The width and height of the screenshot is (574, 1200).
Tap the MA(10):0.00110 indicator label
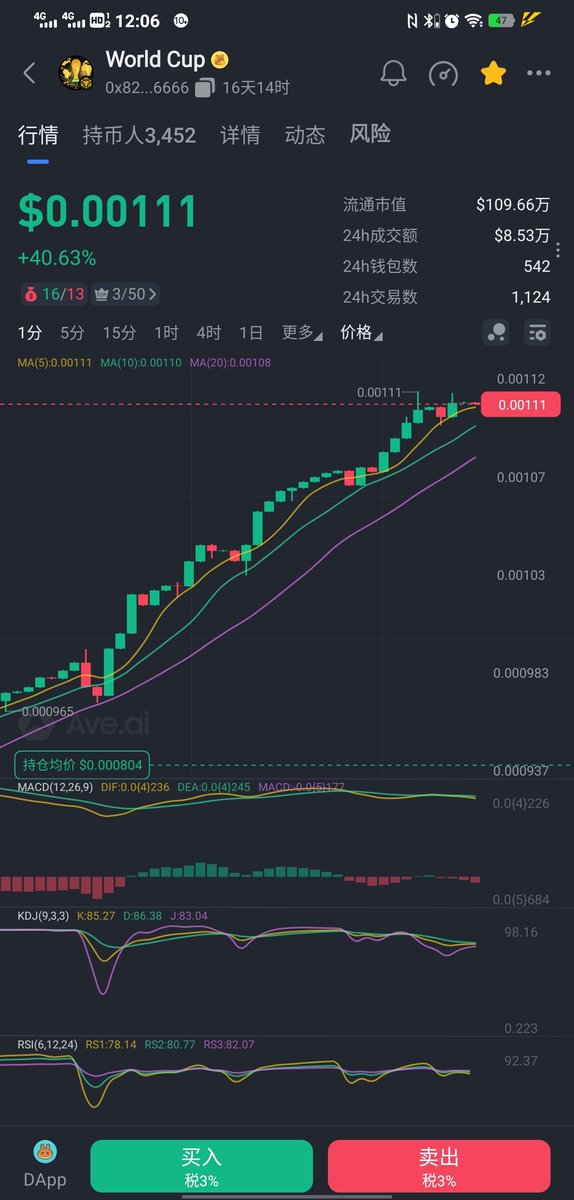(141, 362)
